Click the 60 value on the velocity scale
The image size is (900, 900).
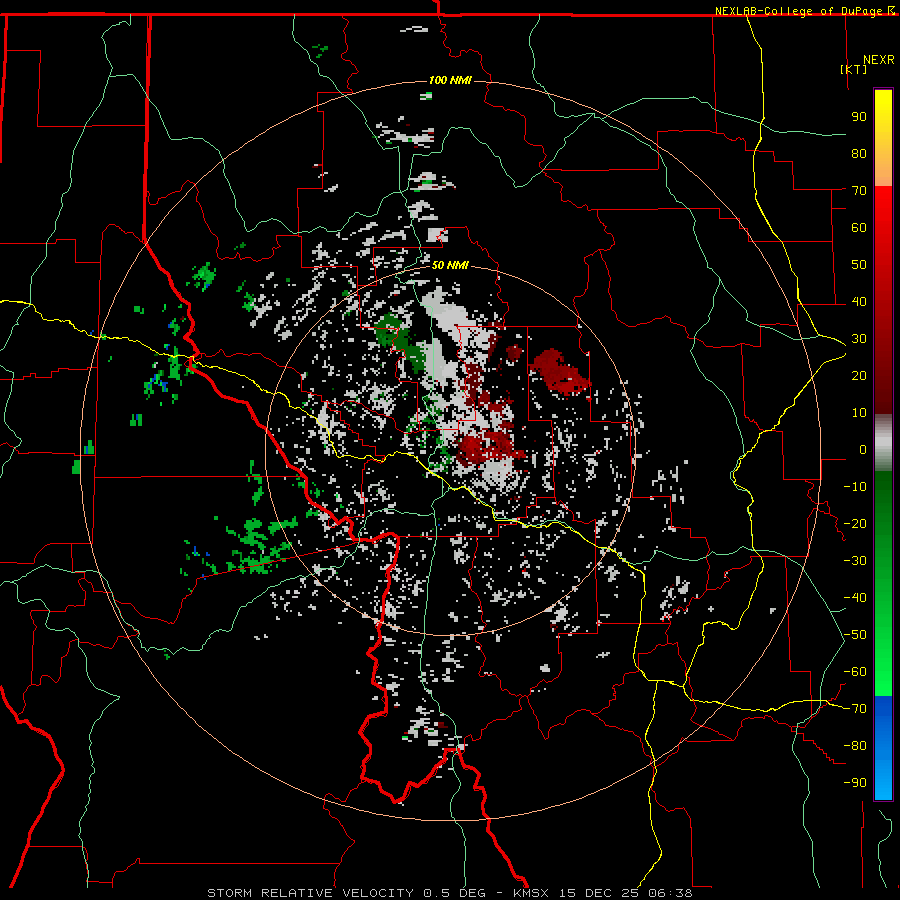tap(859, 227)
